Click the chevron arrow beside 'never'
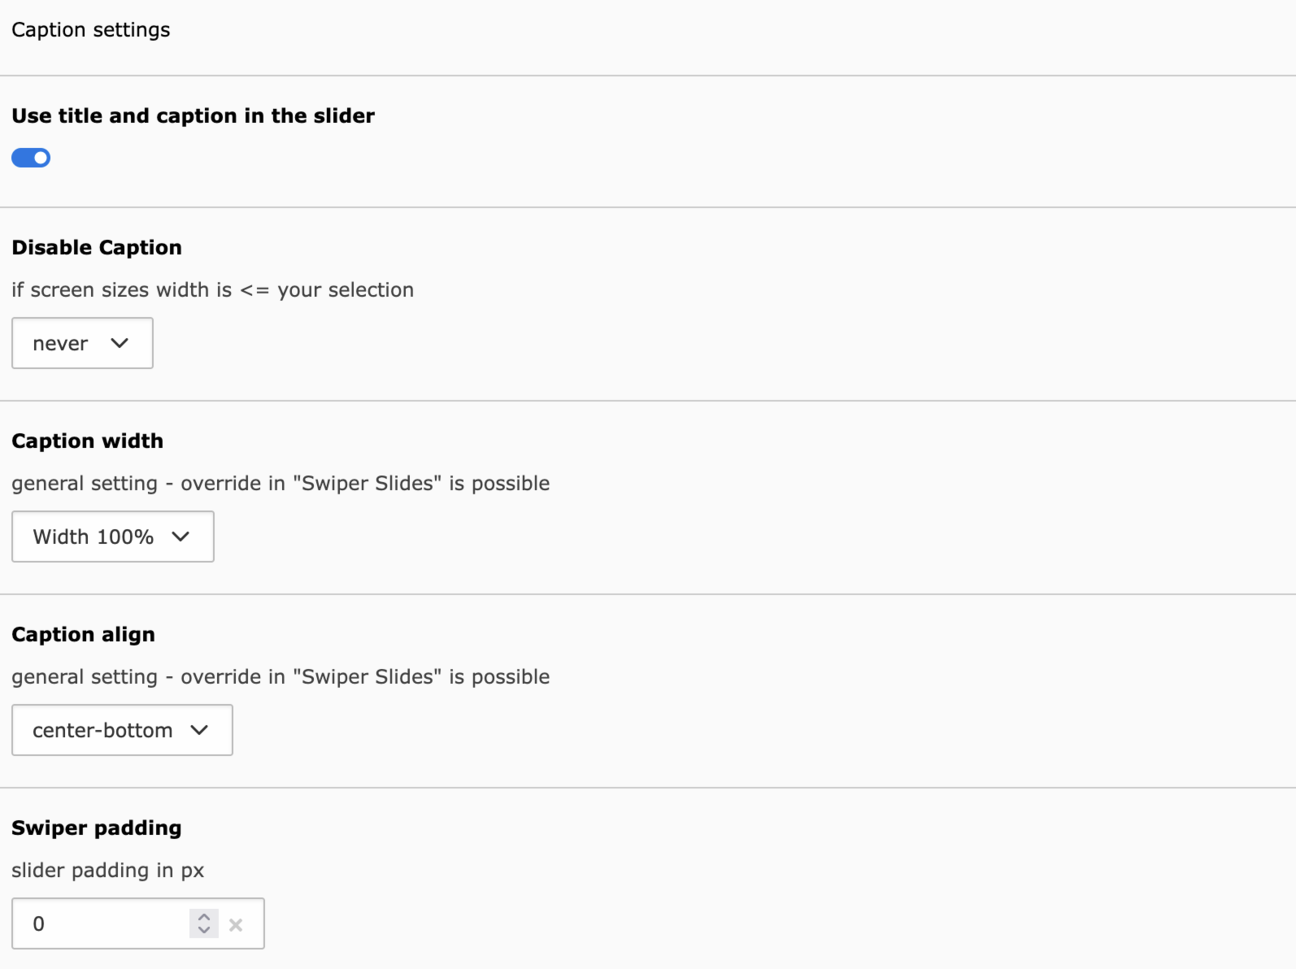1296x969 pixels. point(120,343)
